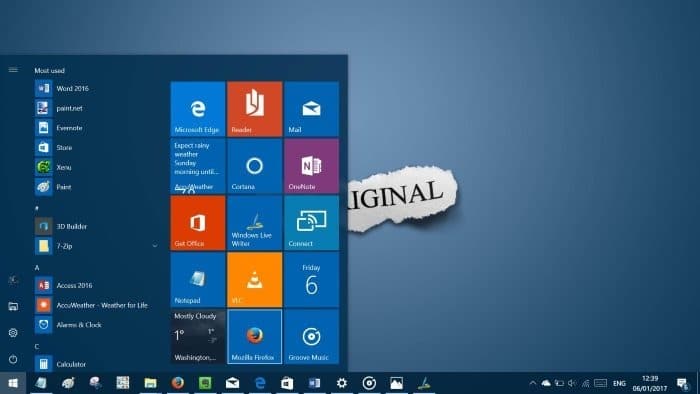The width and height of the screenshot is (700, 394).
Task: Show hidden system tray icons chevron
Action: coord(533,383)
